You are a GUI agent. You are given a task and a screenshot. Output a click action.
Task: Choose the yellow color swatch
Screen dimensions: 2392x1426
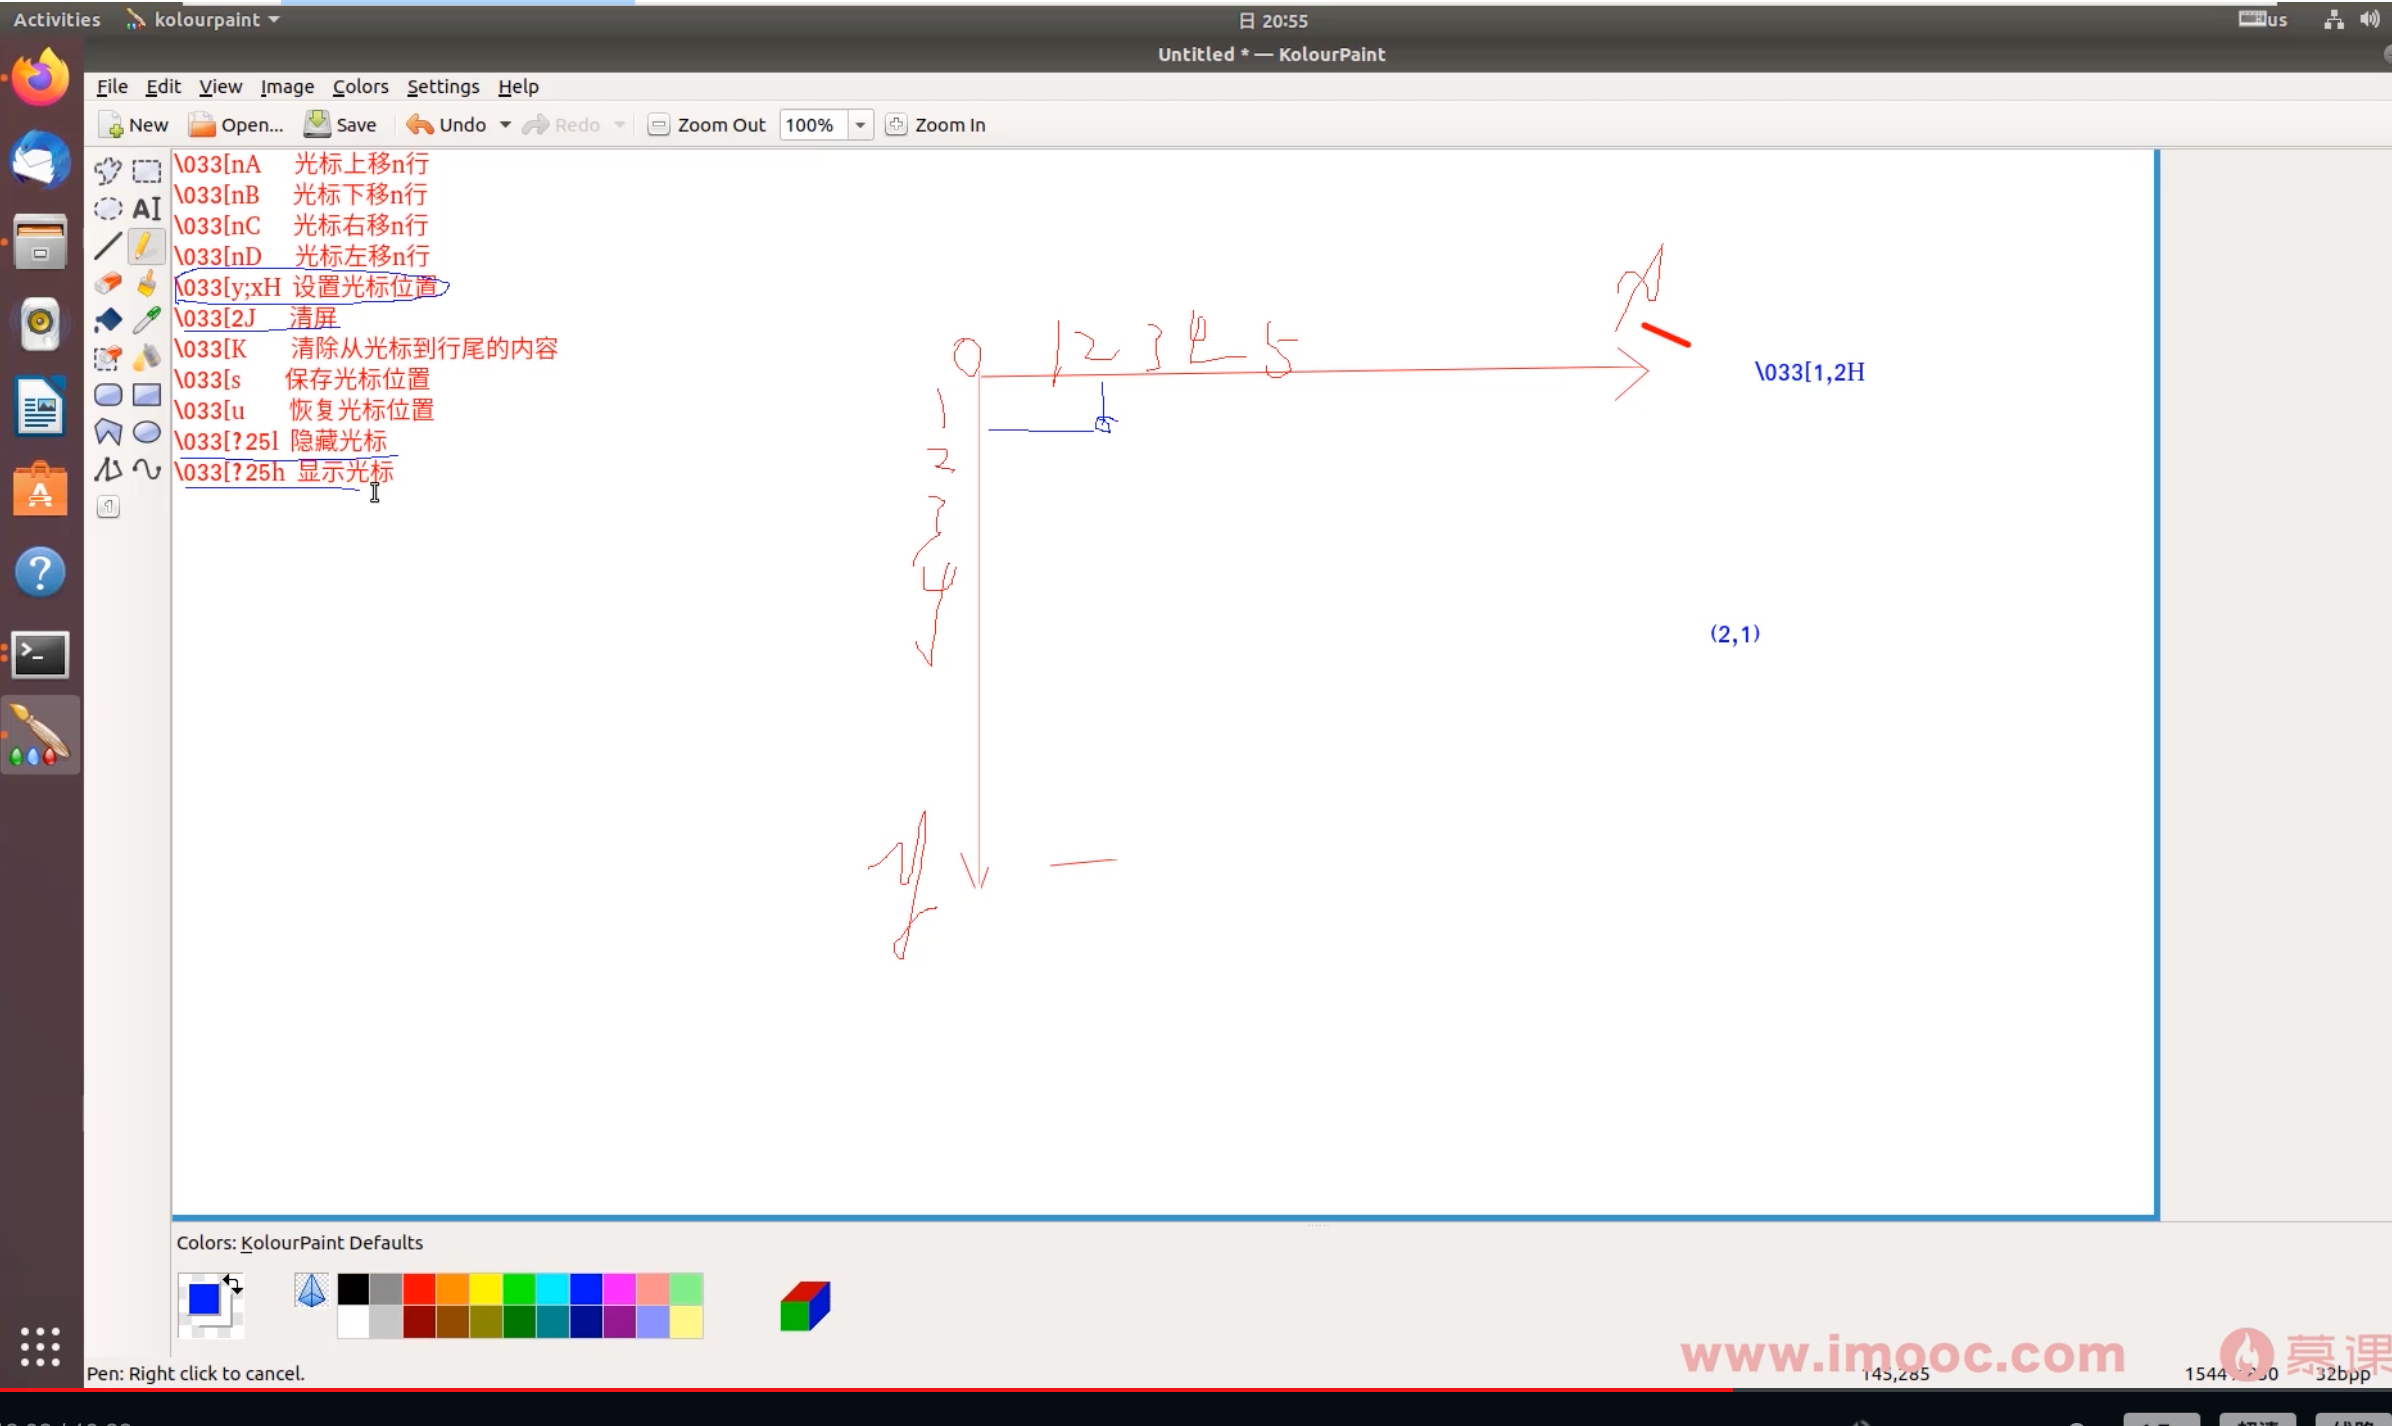486,1289
